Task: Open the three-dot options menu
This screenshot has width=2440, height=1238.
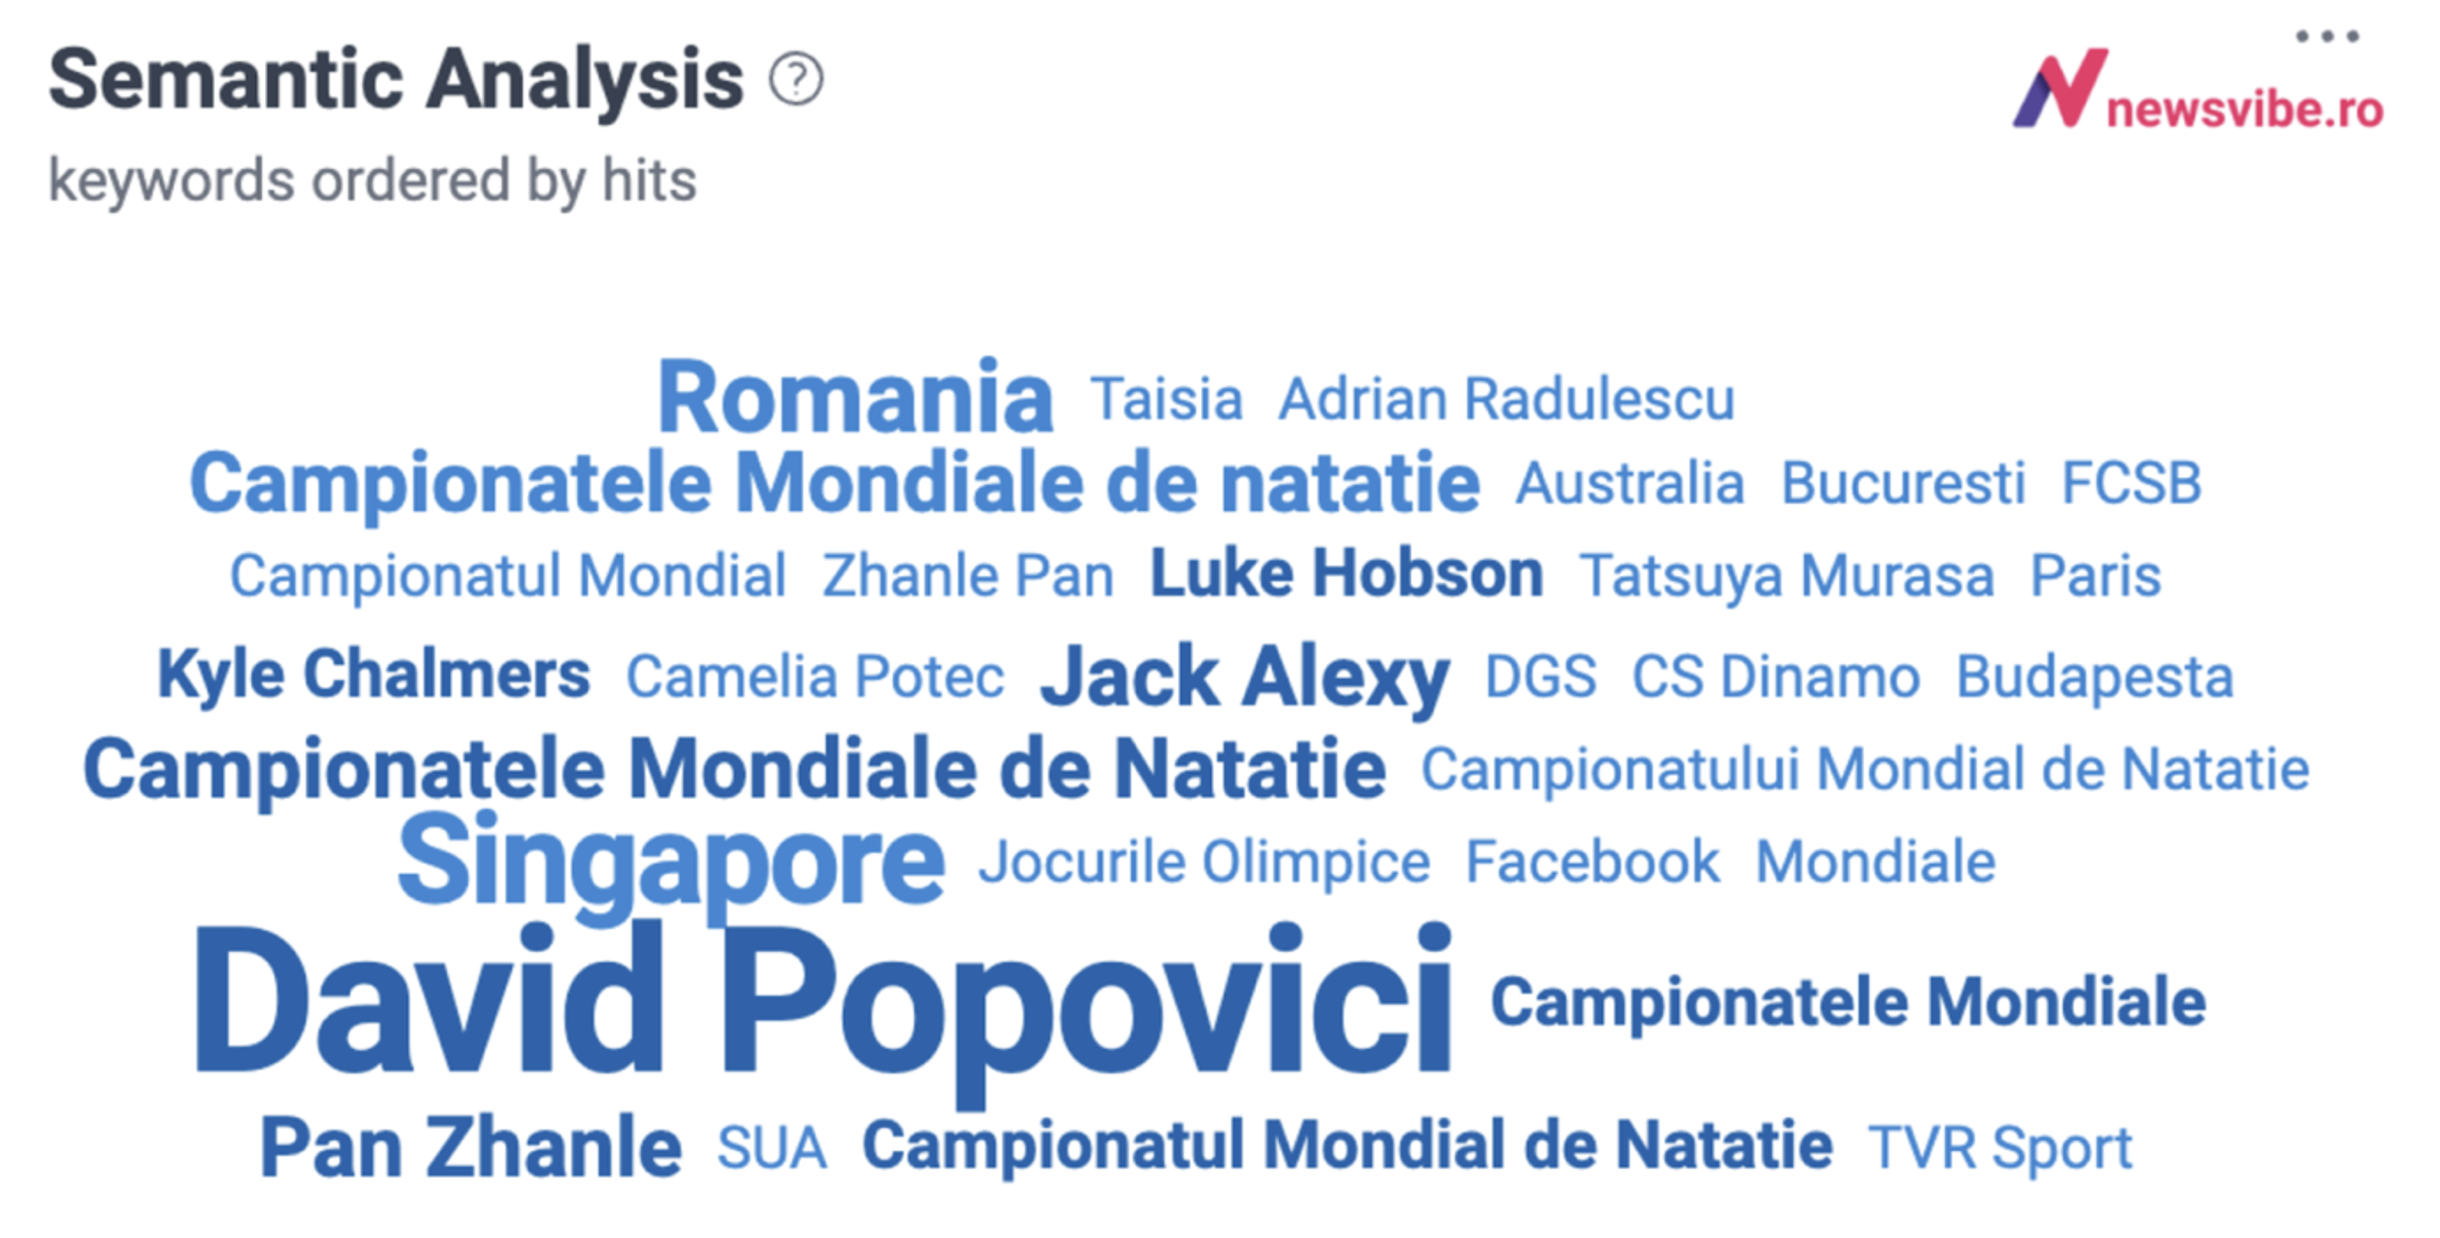Action: 2327,37
